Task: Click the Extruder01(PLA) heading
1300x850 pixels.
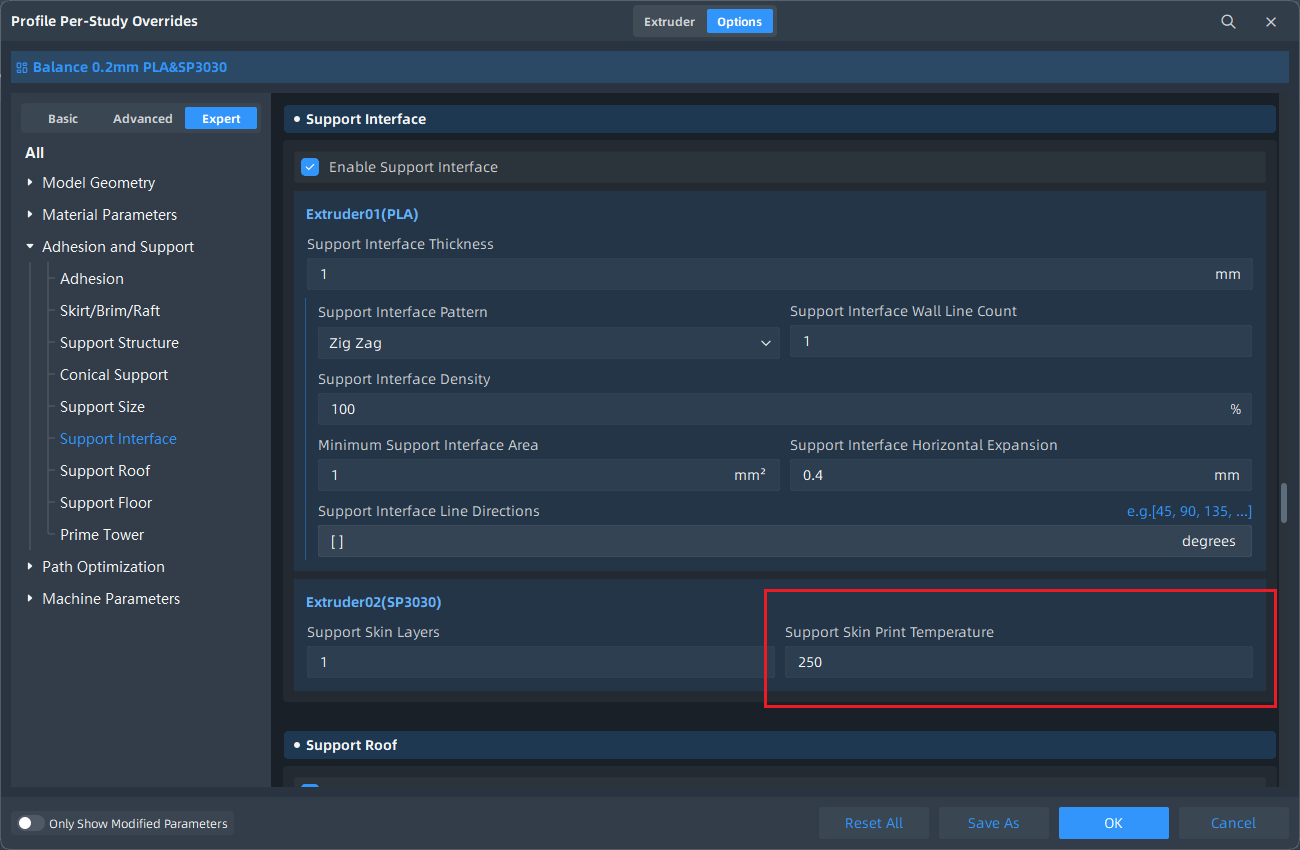Action: click(362, 214)
